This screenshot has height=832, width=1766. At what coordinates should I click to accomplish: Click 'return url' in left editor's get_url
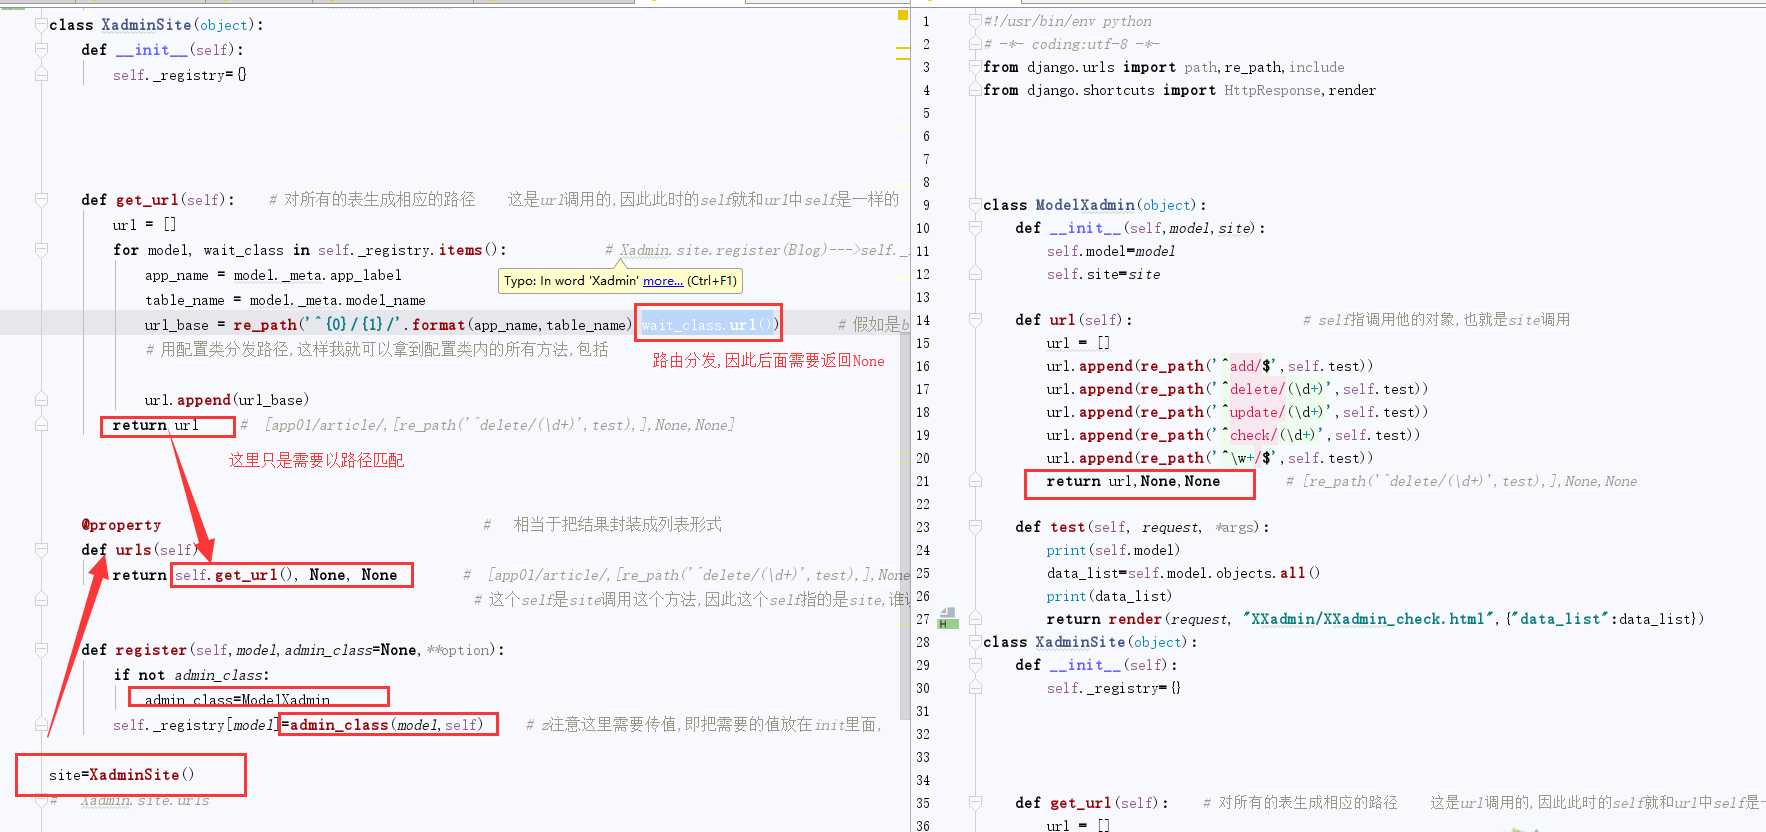[x=155, y=425]
